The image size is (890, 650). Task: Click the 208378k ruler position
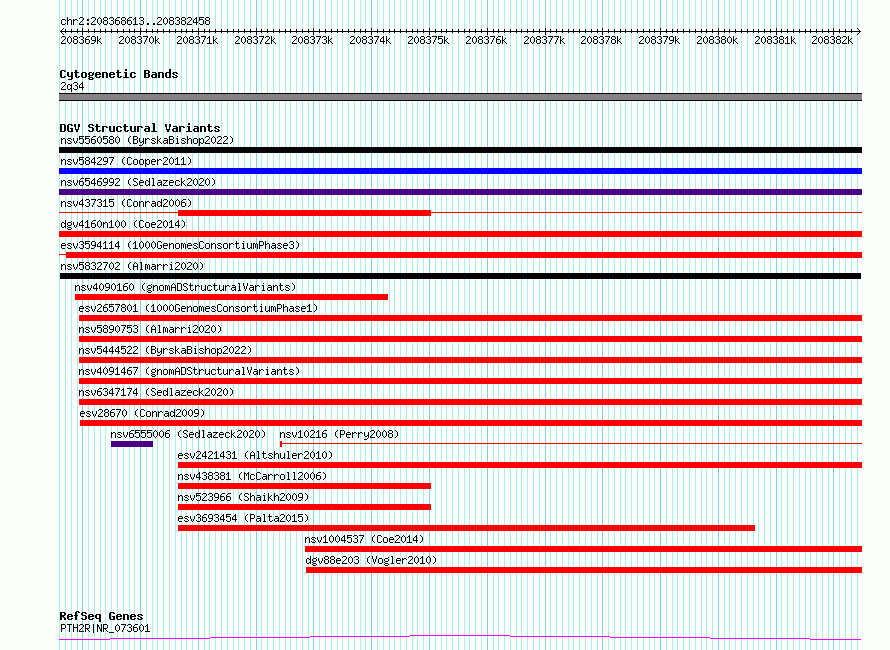coord(601,40)
